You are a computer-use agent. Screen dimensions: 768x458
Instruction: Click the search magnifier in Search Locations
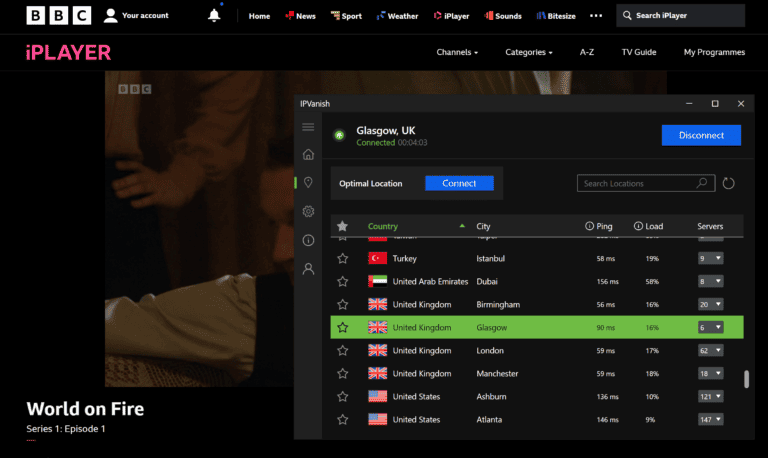click(x=702, y=183)
